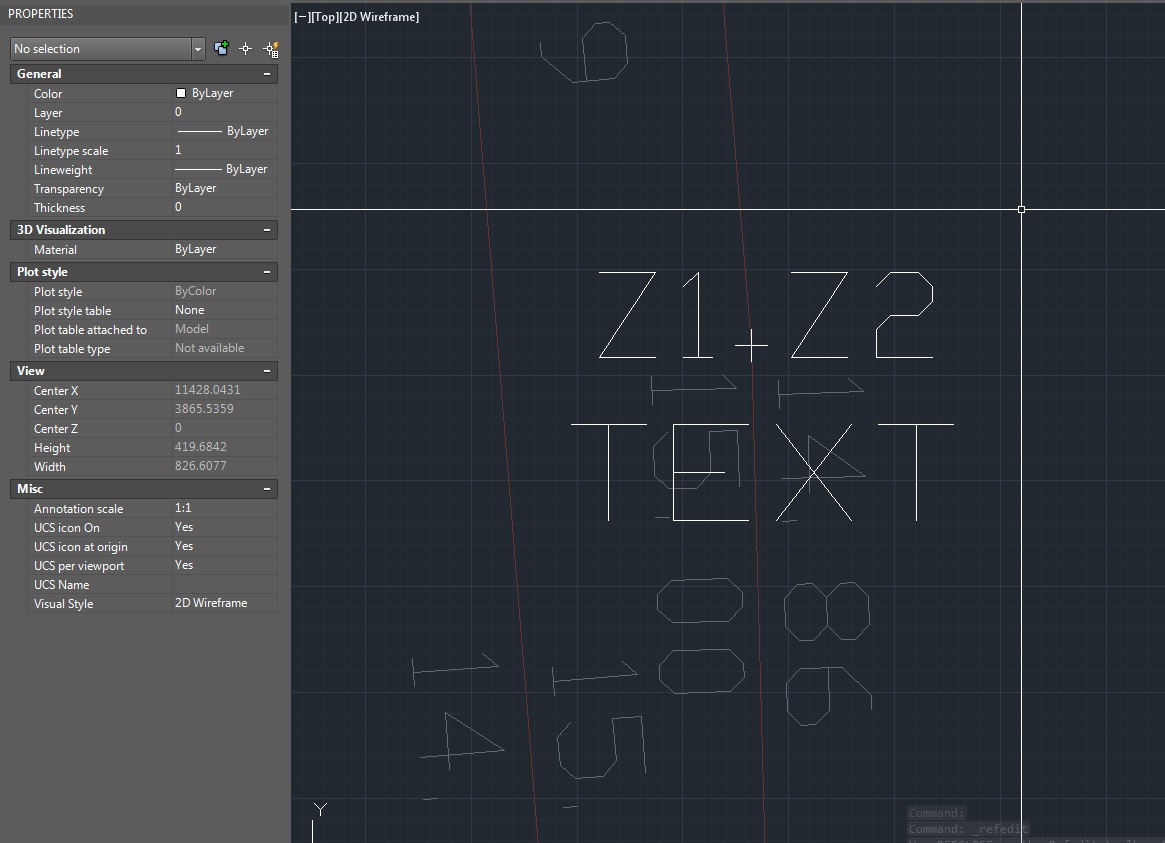Screen dimensions: 1165x843
Task: Click the Thickness property label
Action: 59,208
